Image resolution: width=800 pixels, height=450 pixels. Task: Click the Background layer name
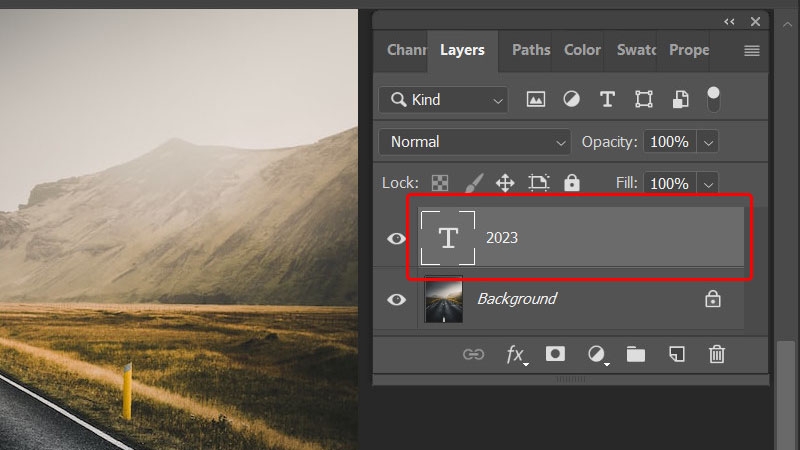(x=516, y=298)
